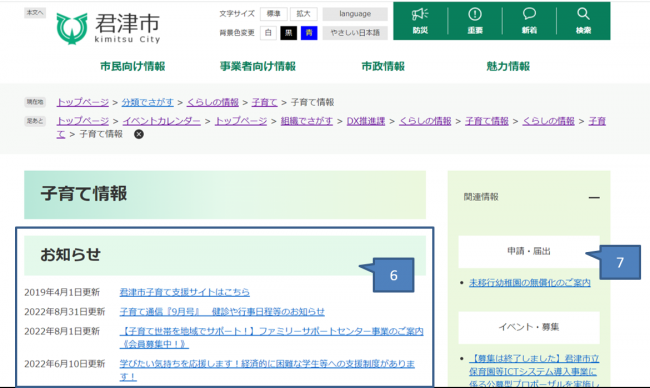Open the 魅力情報 menu
Viewport: 650px width, 388px height.
point(508,66)
